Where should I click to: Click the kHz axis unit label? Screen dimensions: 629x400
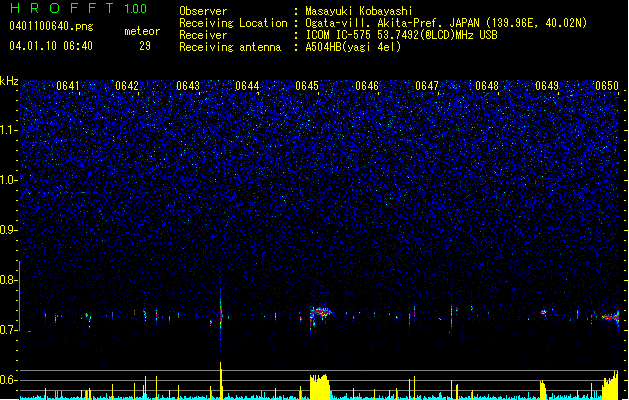coord(9,81)
